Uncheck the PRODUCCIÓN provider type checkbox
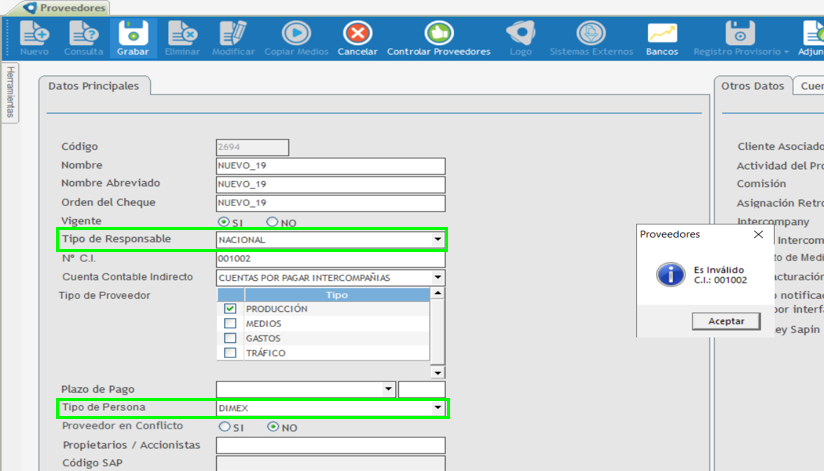Image resolution: width=824 pixels, height=471 pixels. click(230, 309)
